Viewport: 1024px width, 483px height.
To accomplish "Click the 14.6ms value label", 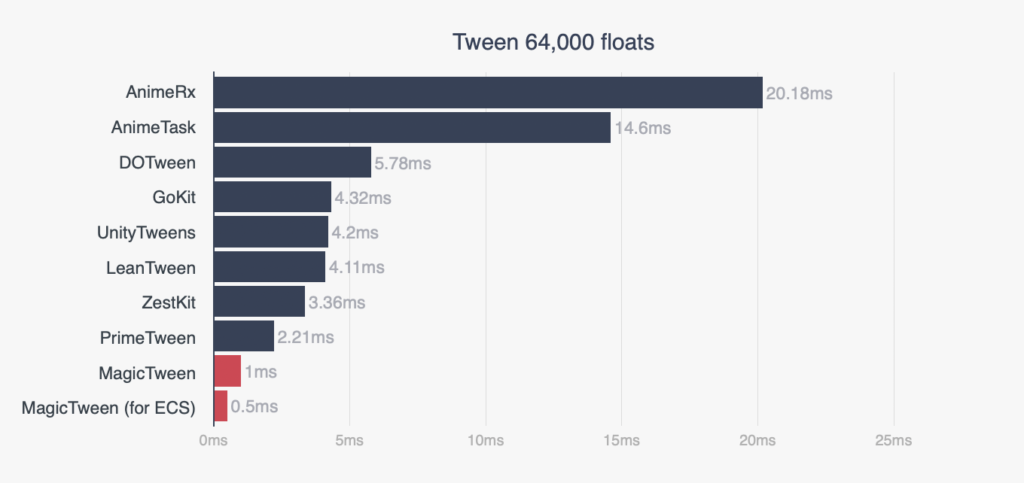I will (x=642, y=129).
